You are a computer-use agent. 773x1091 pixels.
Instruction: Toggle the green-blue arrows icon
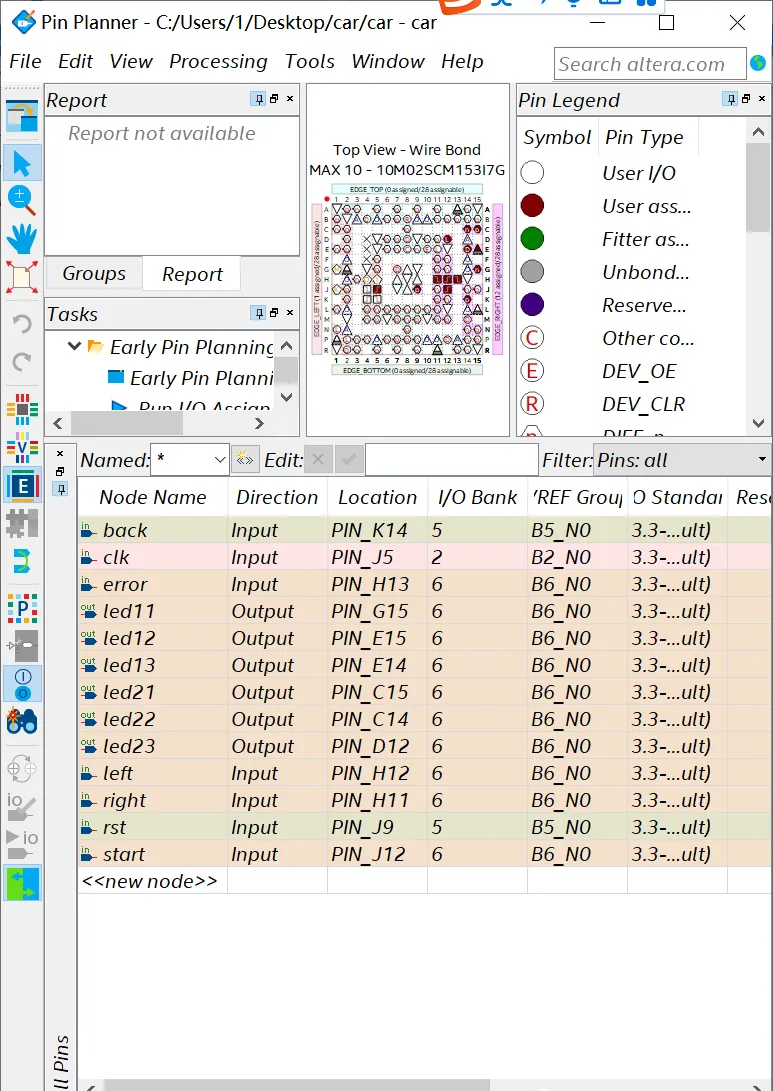[22, 883]
